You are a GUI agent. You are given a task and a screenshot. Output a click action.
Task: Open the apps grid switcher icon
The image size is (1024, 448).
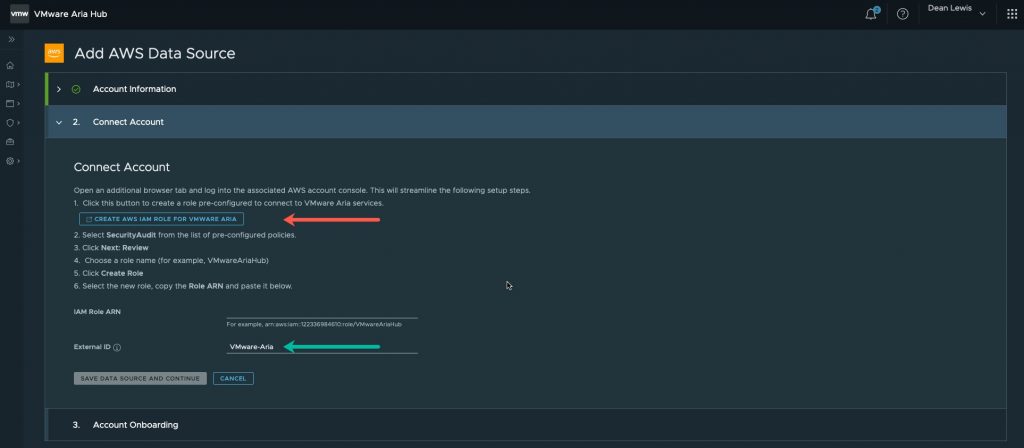coord(1012,14)
